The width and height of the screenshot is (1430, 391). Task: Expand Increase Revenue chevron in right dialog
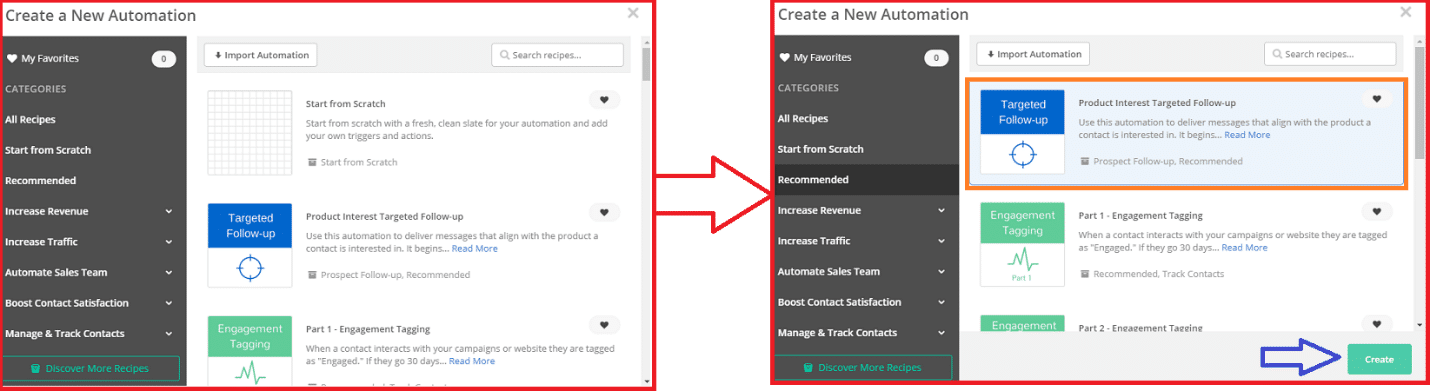tap(941, 211)
